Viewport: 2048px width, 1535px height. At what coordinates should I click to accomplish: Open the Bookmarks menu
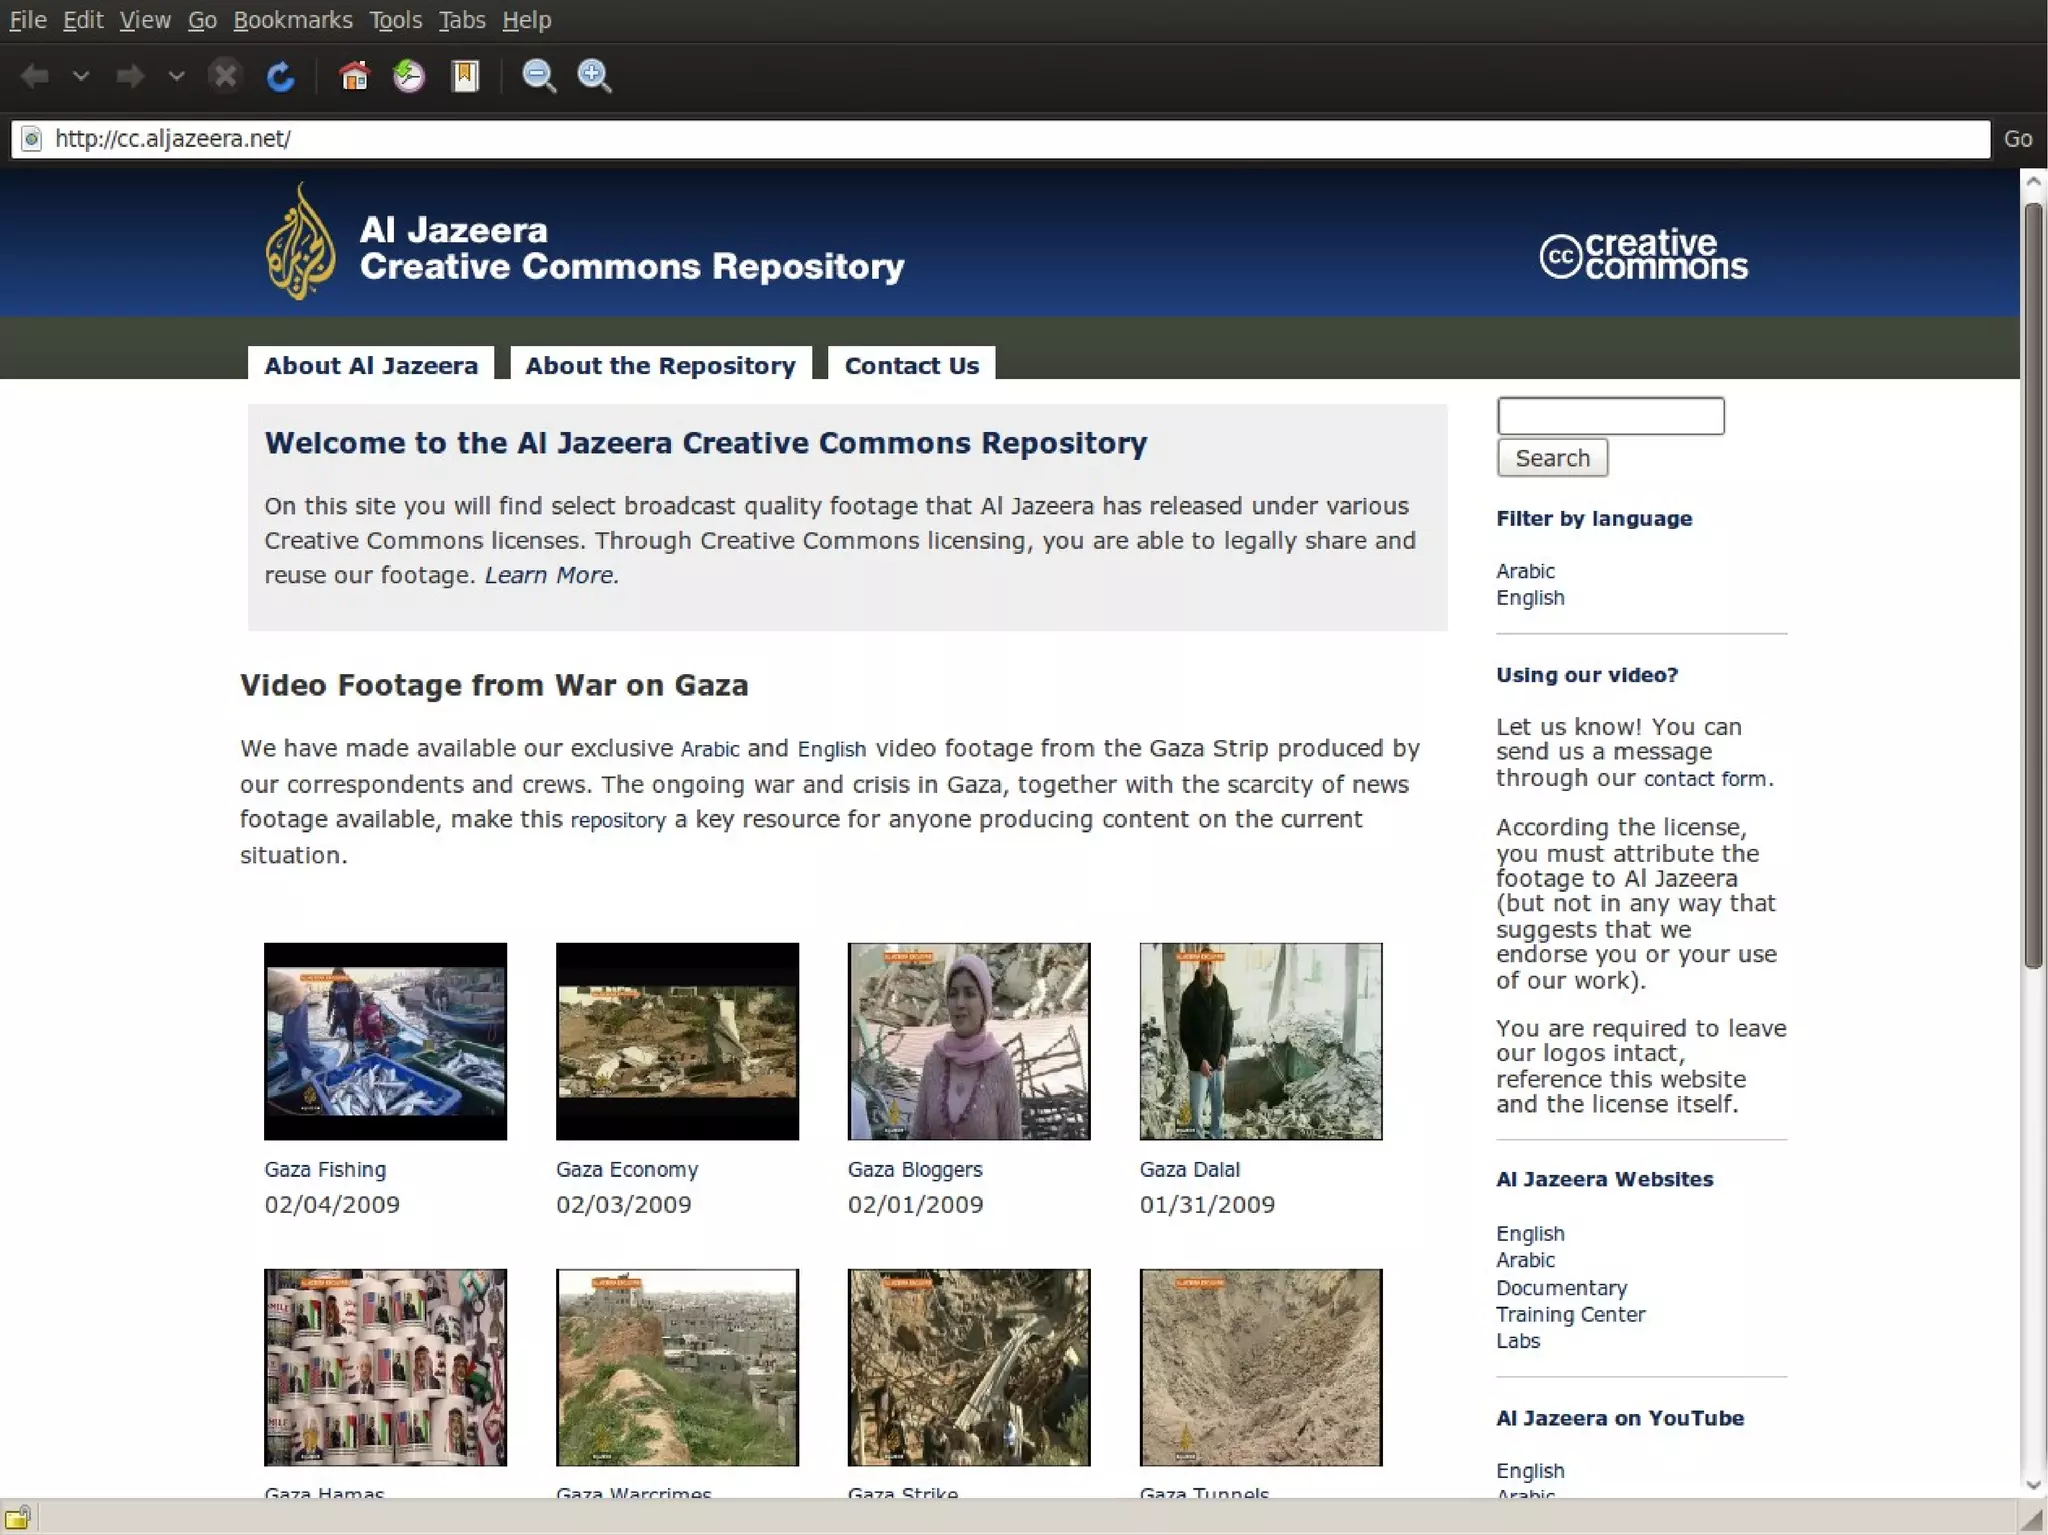[x=292, y=20]
